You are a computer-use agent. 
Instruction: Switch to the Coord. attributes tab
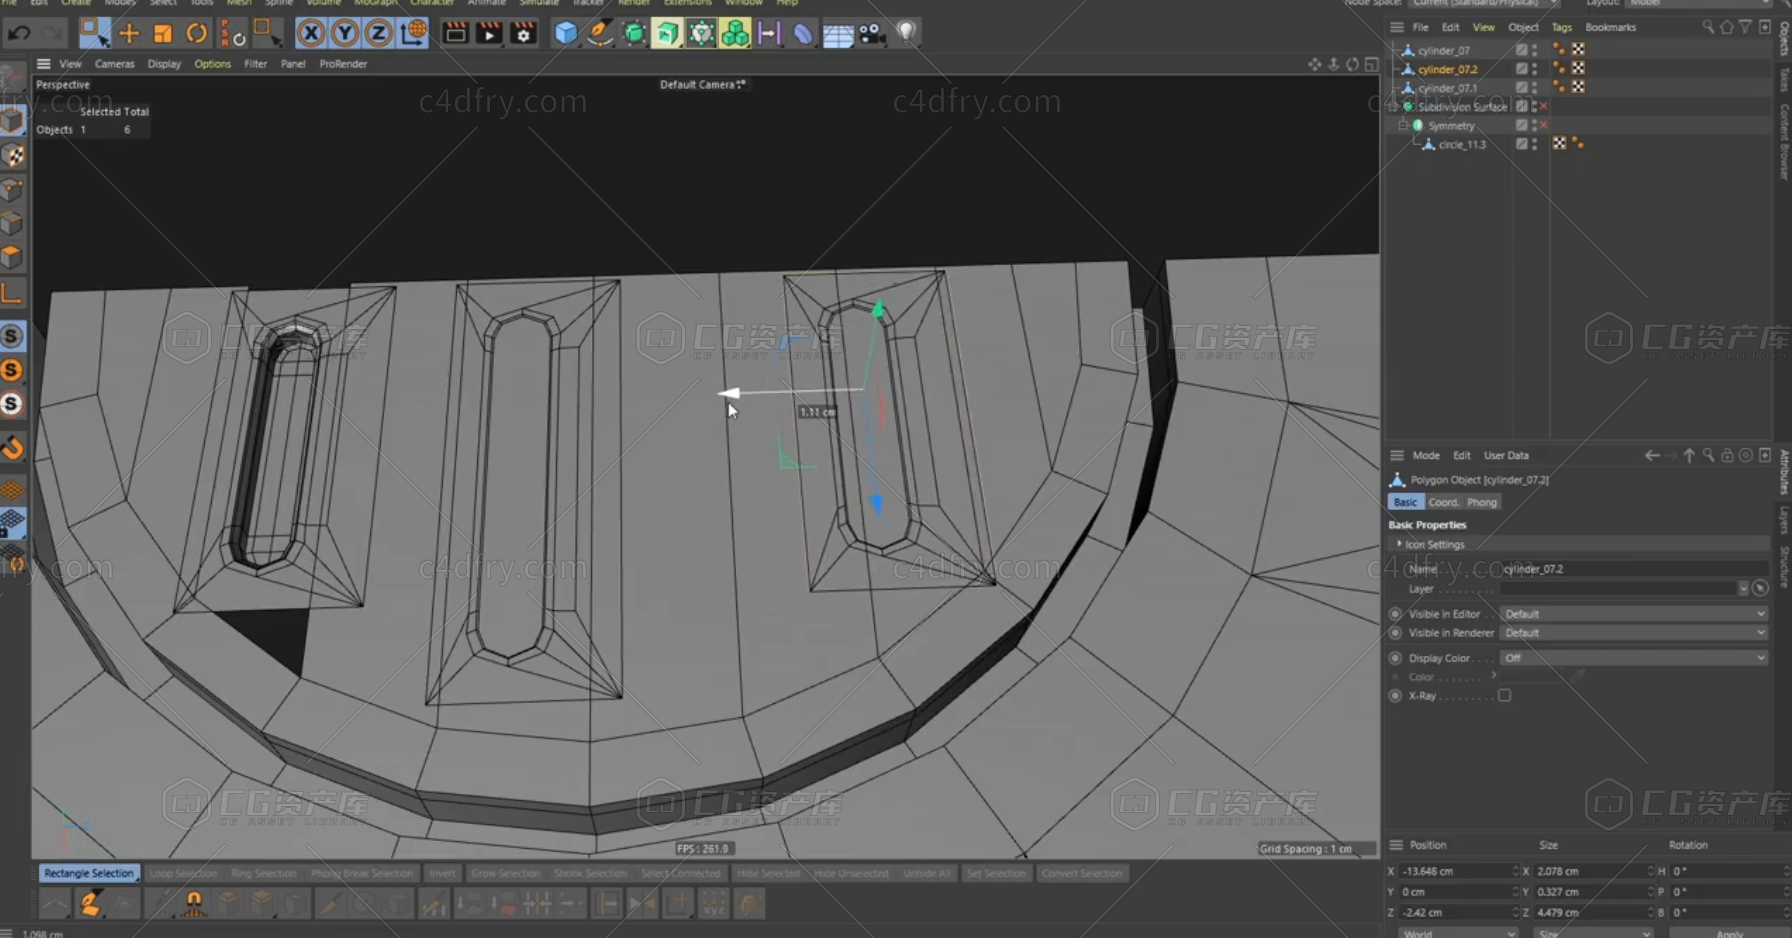click(1443, 502)
